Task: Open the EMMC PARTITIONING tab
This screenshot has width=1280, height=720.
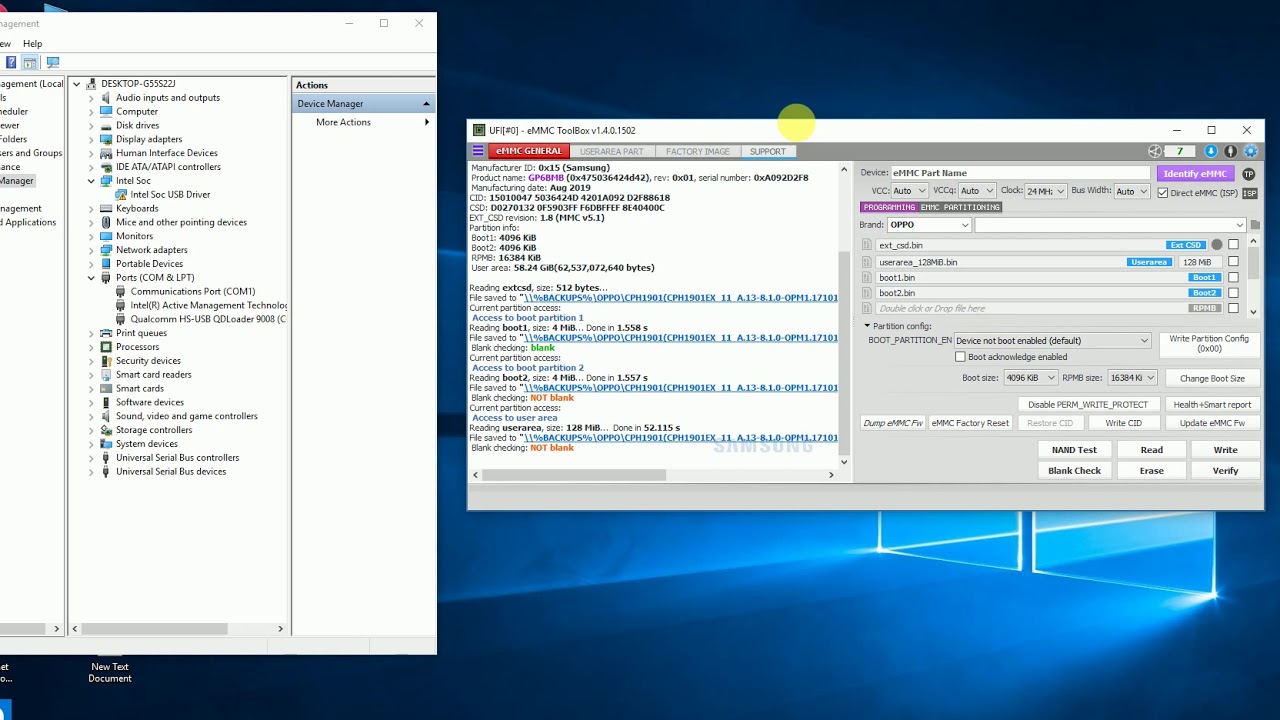Action: pyautogui.click(x=961, y=207)
